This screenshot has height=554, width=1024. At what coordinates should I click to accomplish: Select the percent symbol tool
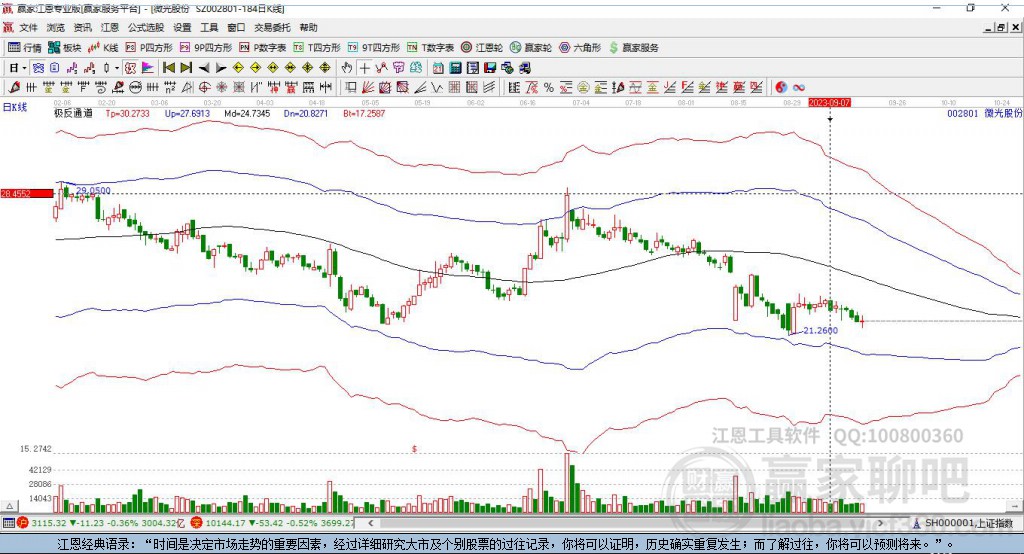point(549,88)
